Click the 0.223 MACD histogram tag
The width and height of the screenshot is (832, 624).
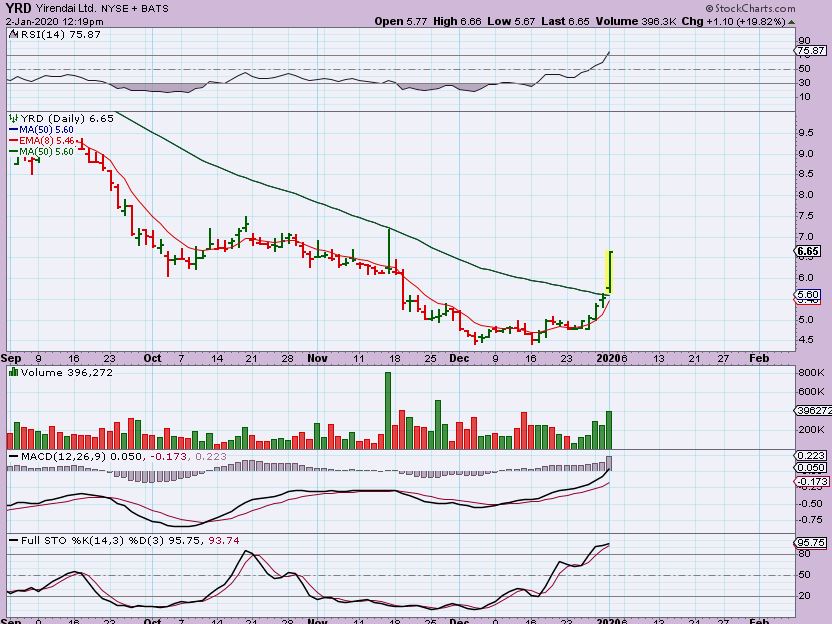coord(811,455)
